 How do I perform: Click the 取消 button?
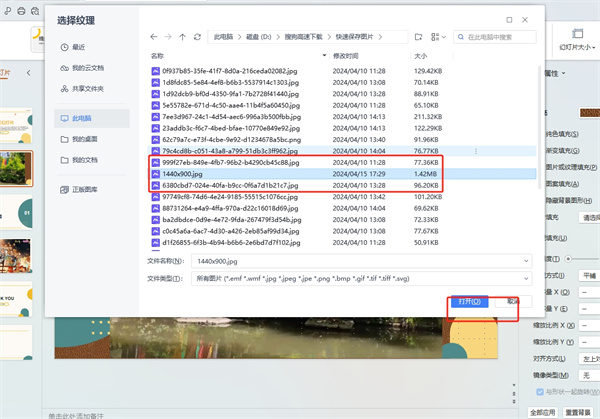tap(513, 302)
